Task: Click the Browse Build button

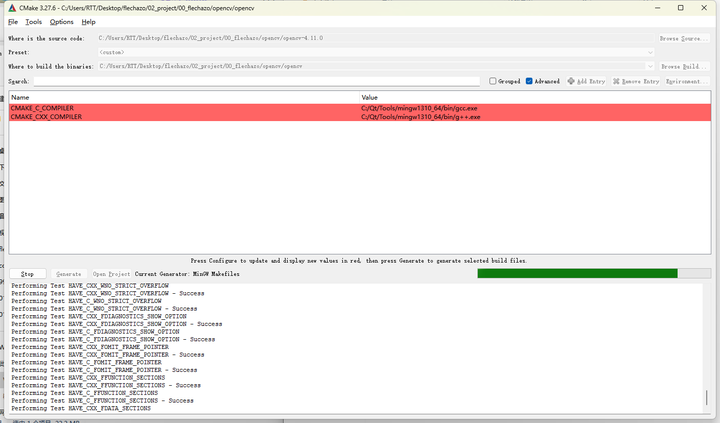Action: [684, 67]
